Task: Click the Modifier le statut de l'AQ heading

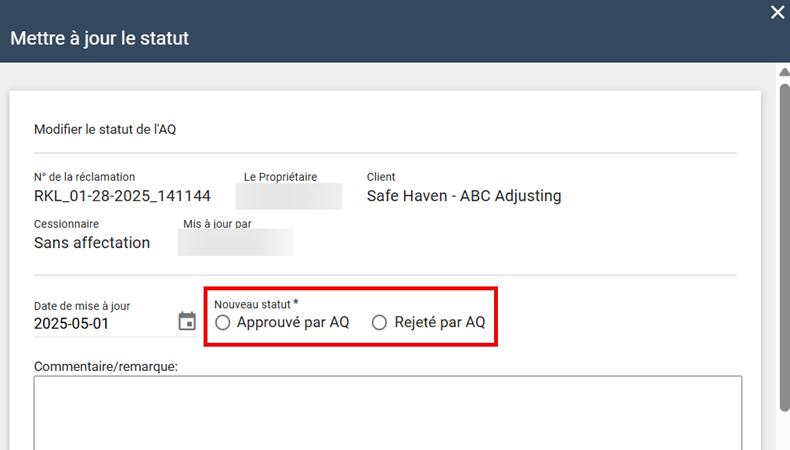Action: (105, 130)
